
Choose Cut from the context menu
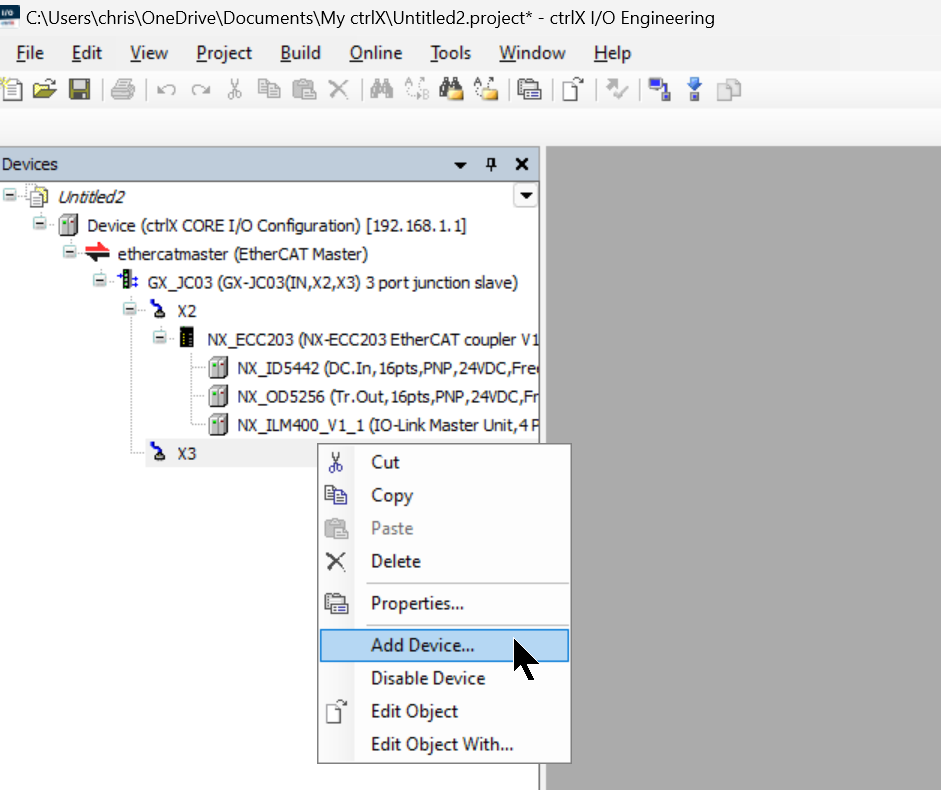[444, 462]
